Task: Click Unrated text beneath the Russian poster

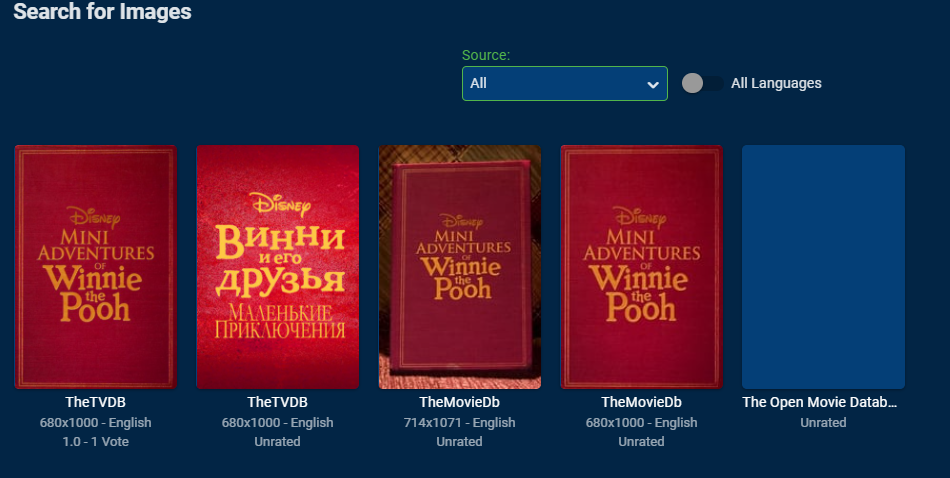Action: [x=277, y=442]
